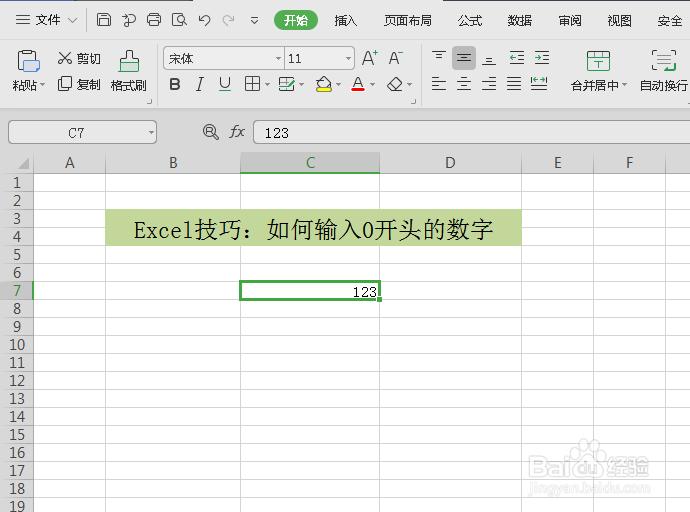
Task: Align text right
Action: pos(489,84)
